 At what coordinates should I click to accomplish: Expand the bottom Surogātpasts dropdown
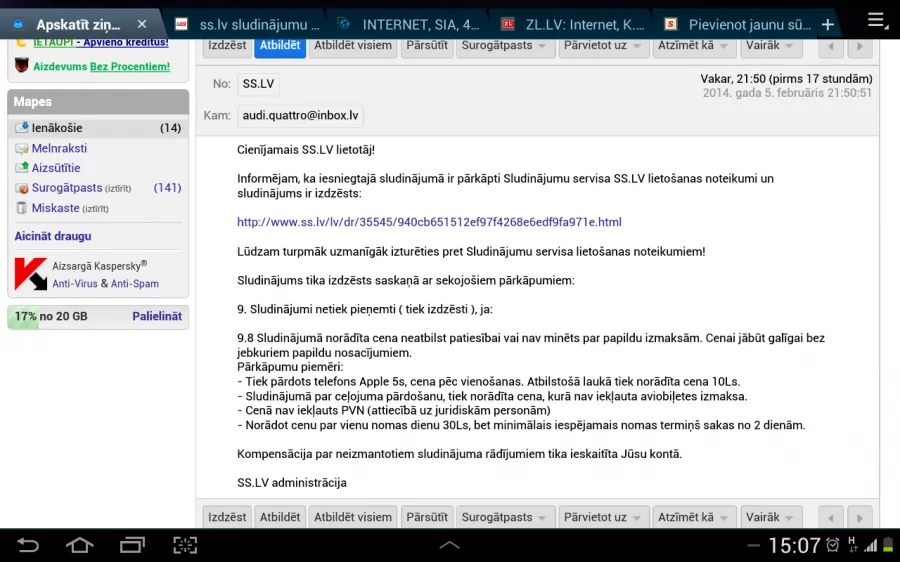point(505,517)
